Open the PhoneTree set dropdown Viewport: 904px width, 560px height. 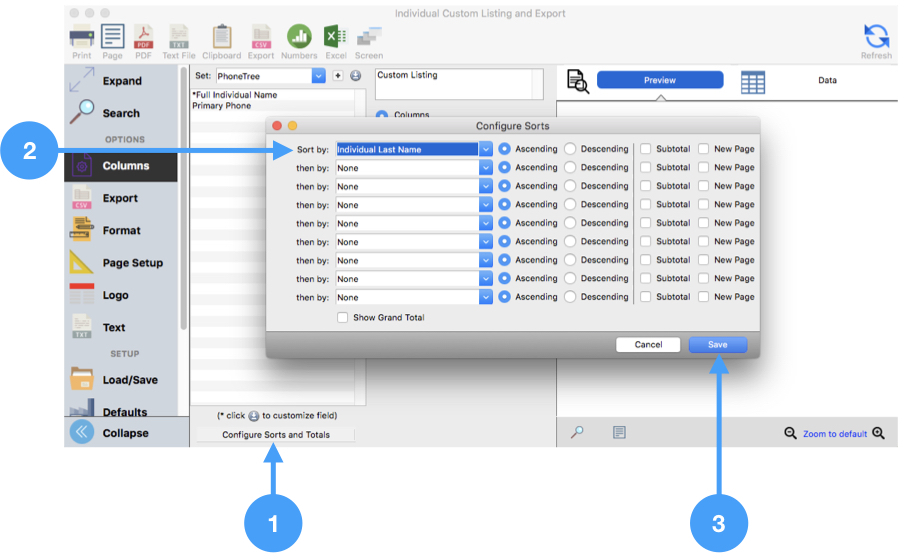(319, 76)
